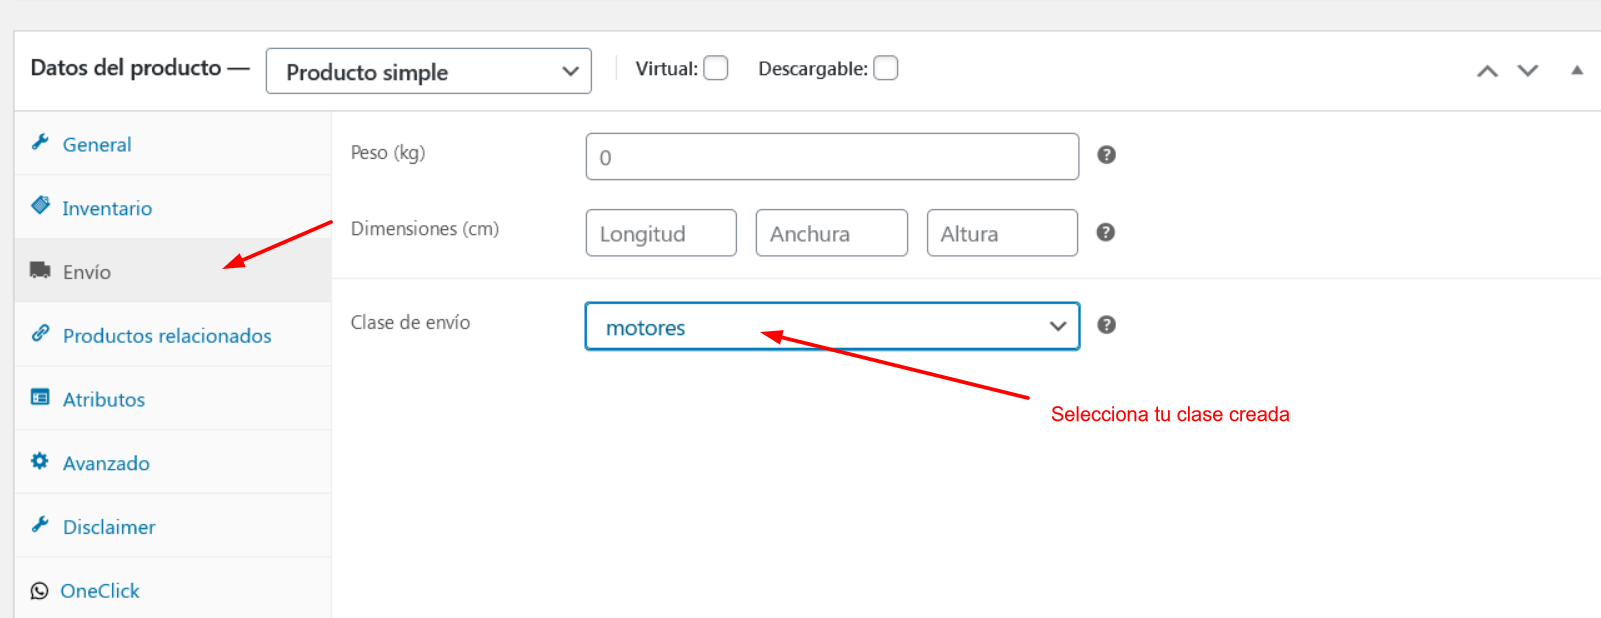Click help tooltip icon for Clase de envío

(1106, 325)
